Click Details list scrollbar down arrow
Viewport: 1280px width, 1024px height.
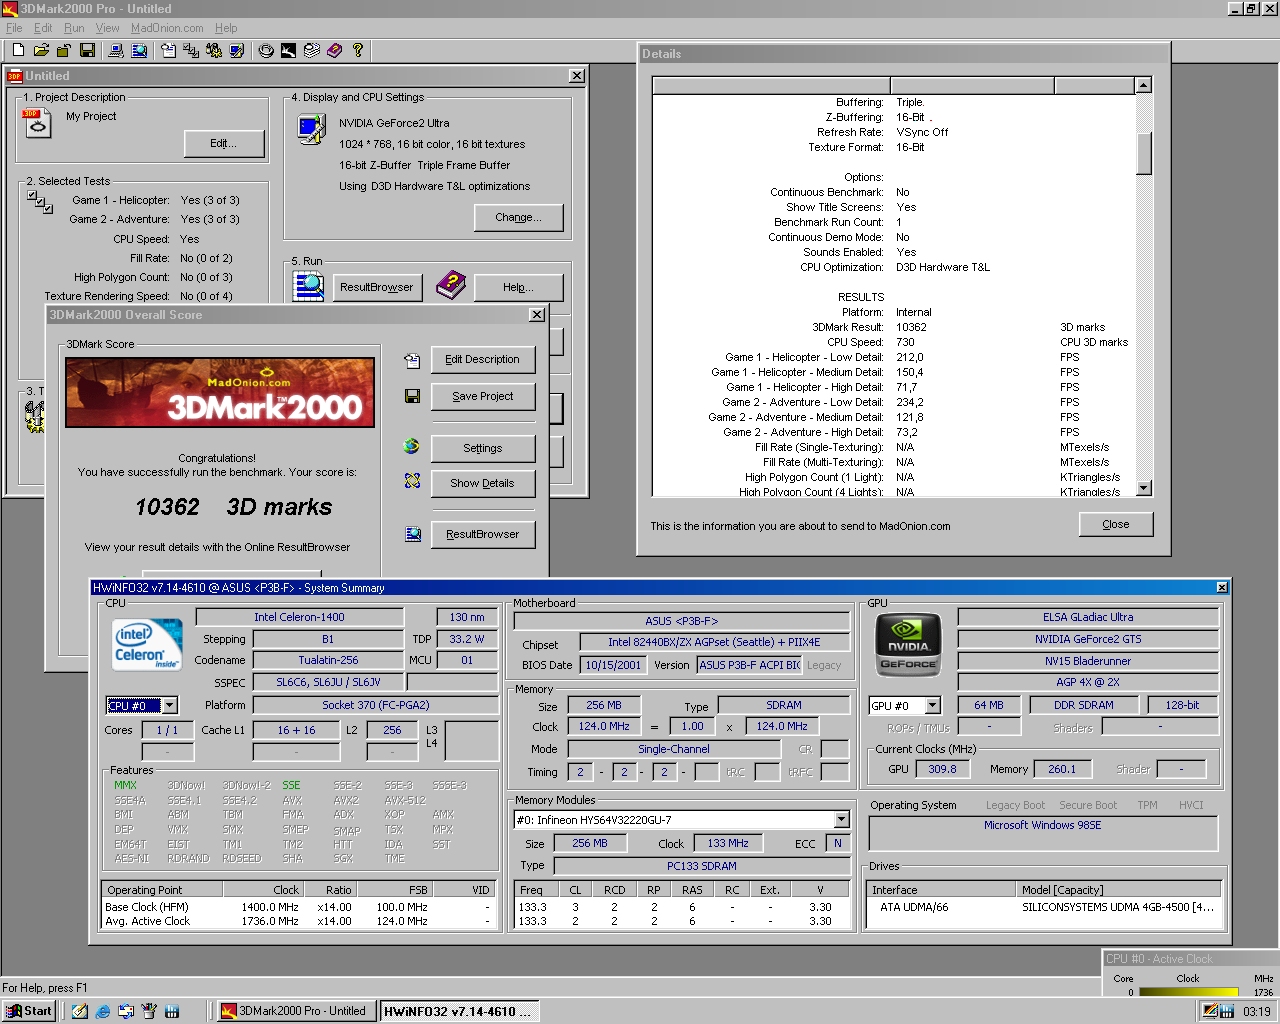(1144, 488)
